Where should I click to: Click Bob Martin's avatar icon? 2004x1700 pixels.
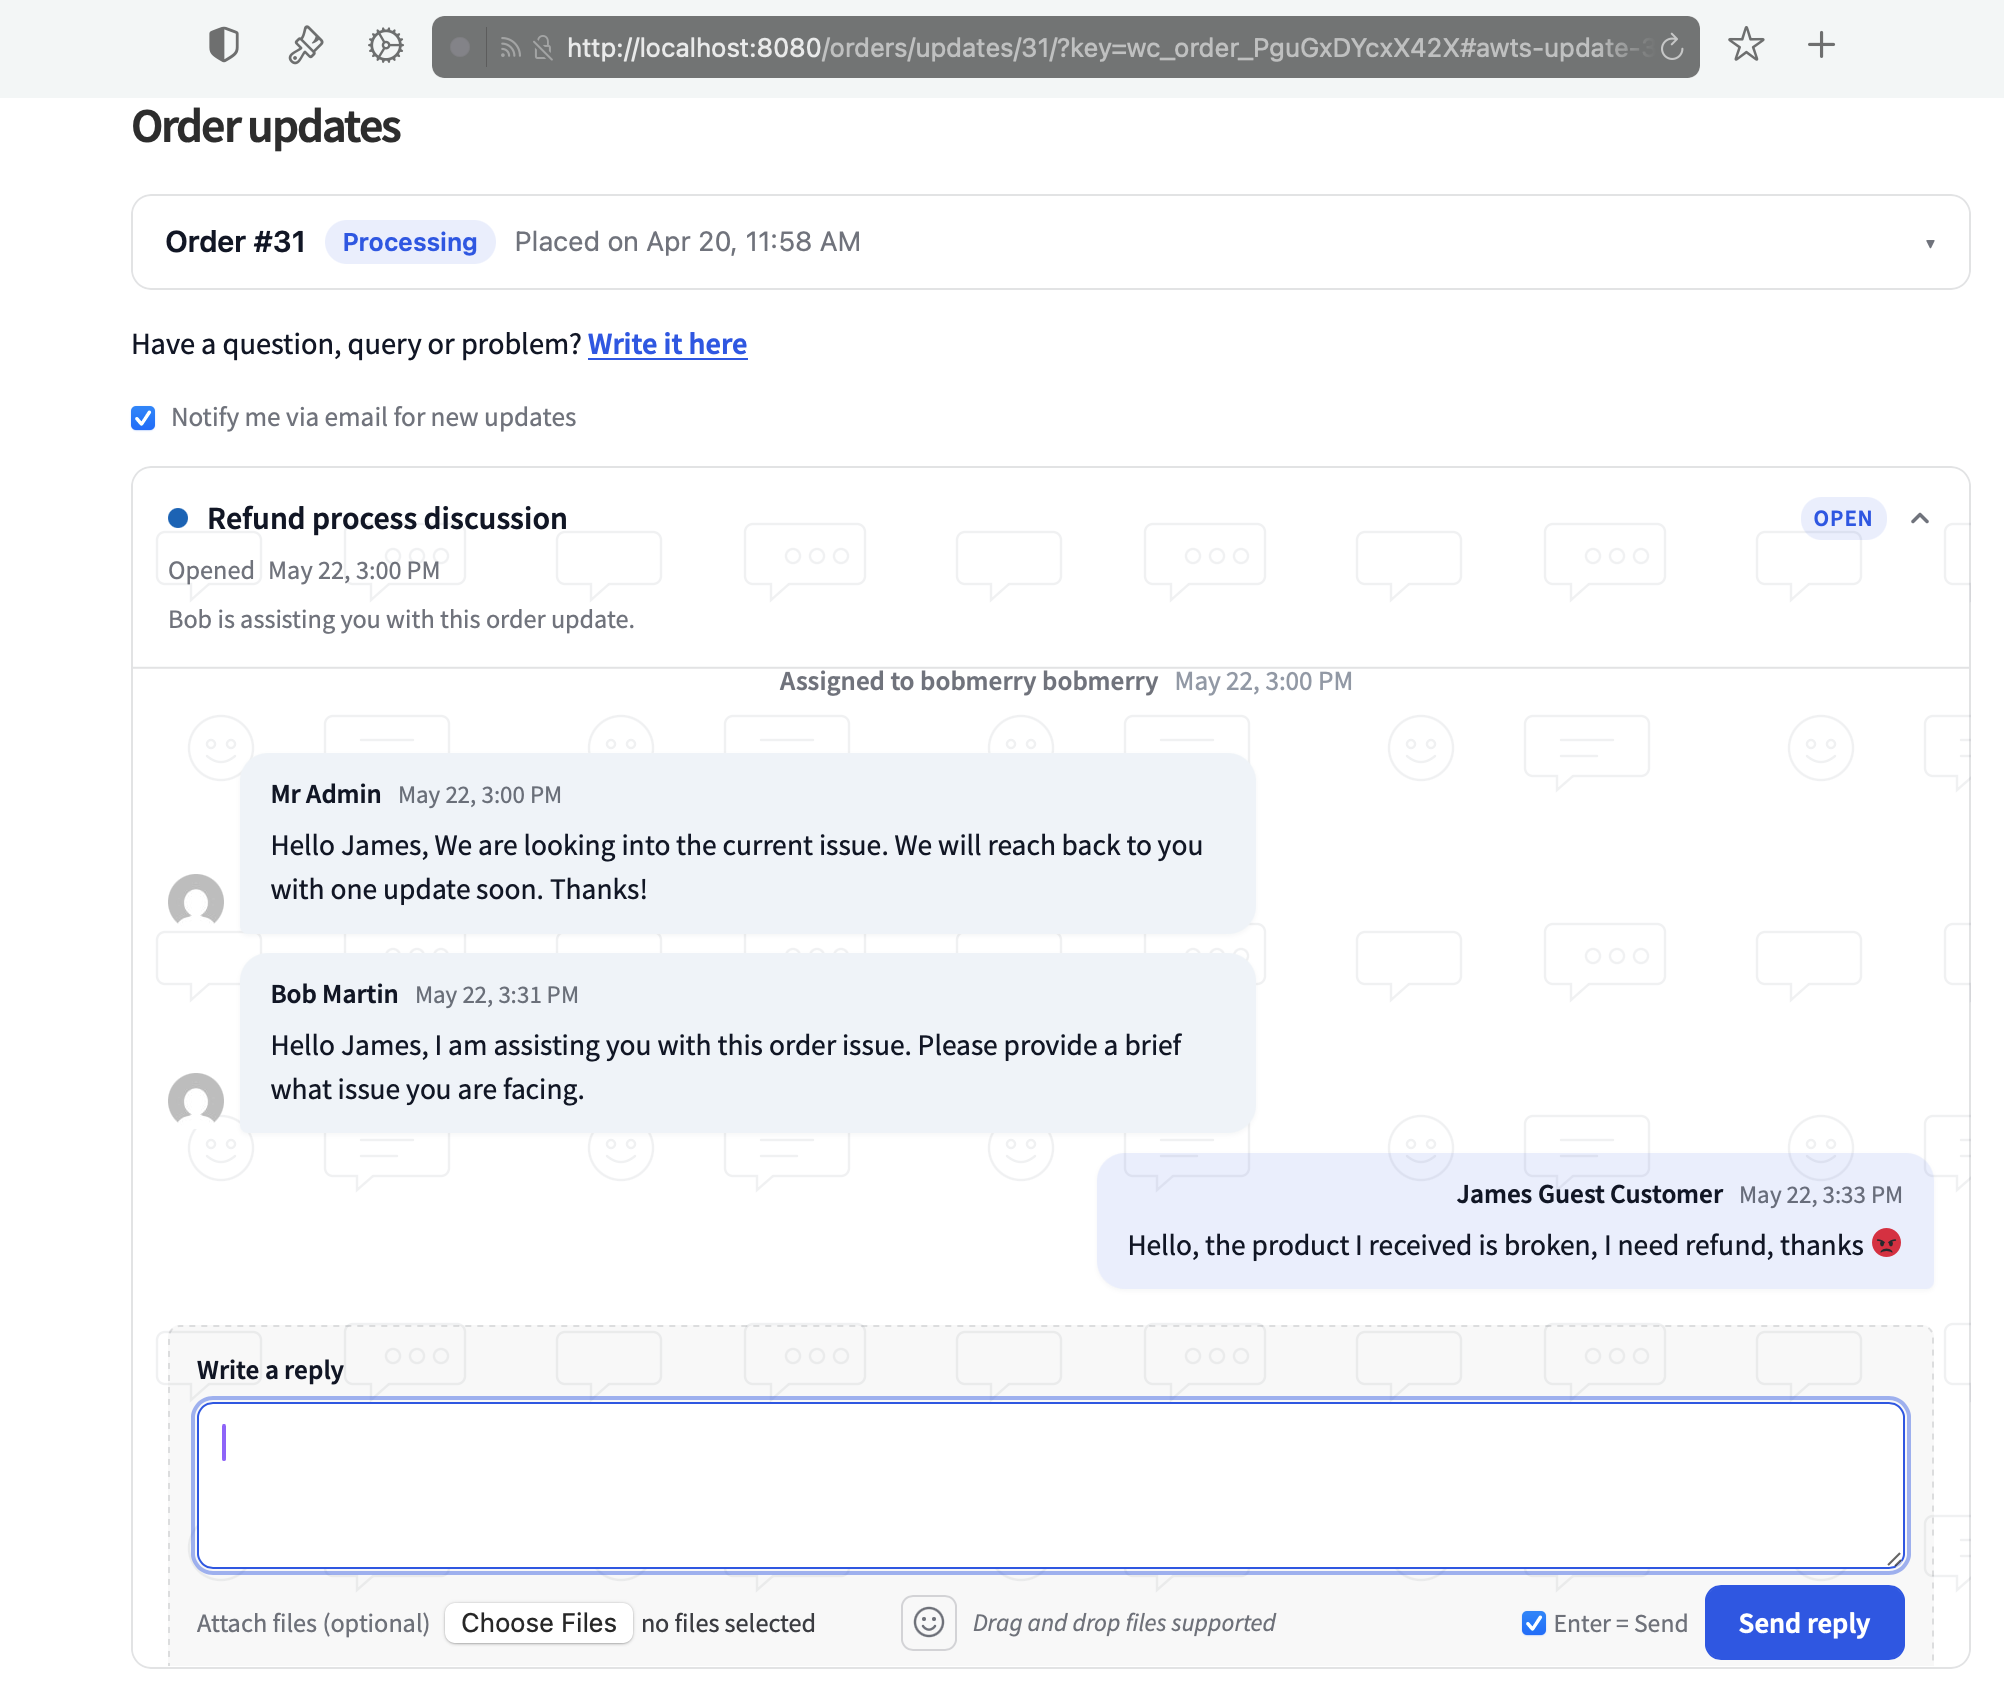pos(196,1100)
